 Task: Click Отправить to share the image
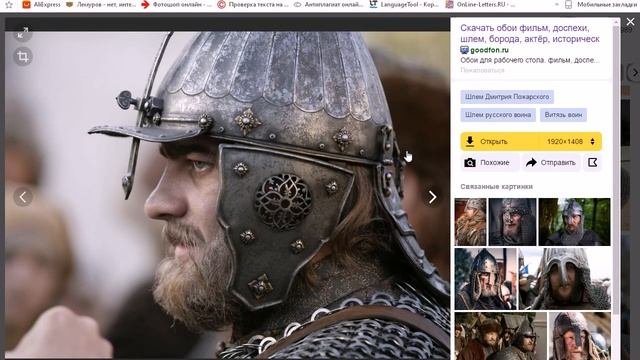click(551, 162)
